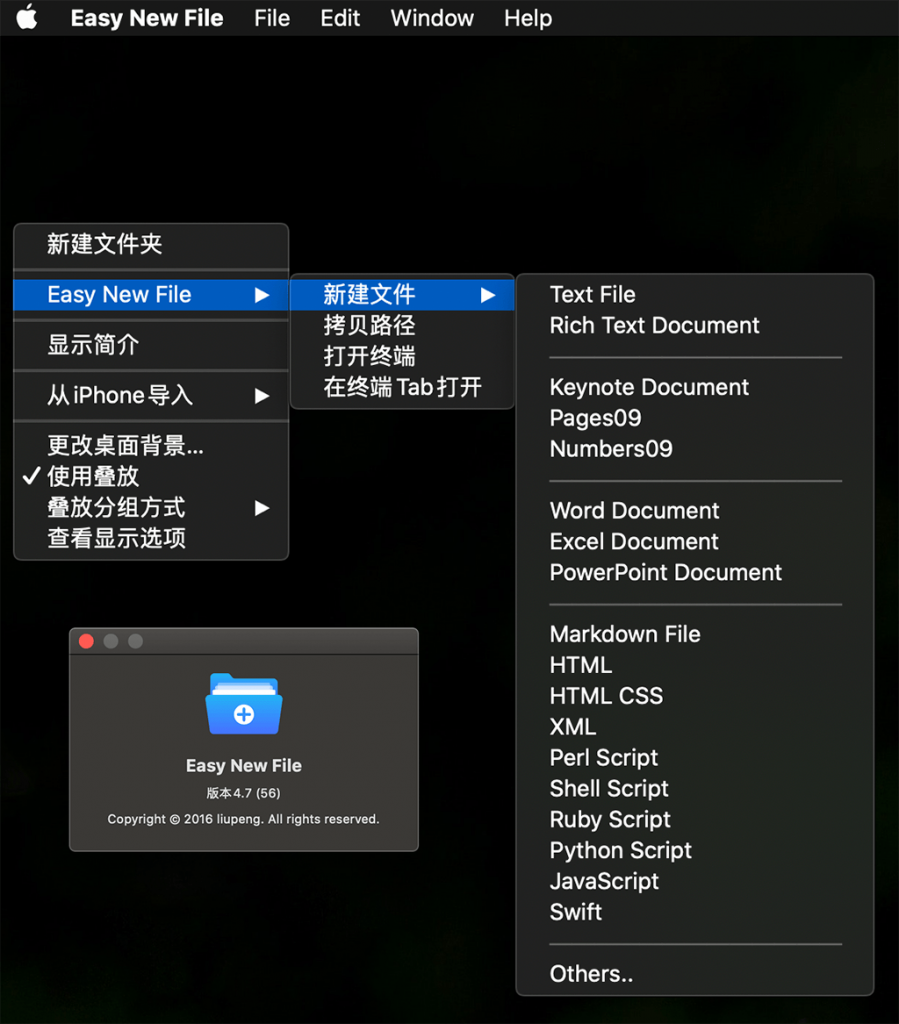Select the HTML file type
The width and height of the screenshot is (899, 1024).
(x=695, y=665)
